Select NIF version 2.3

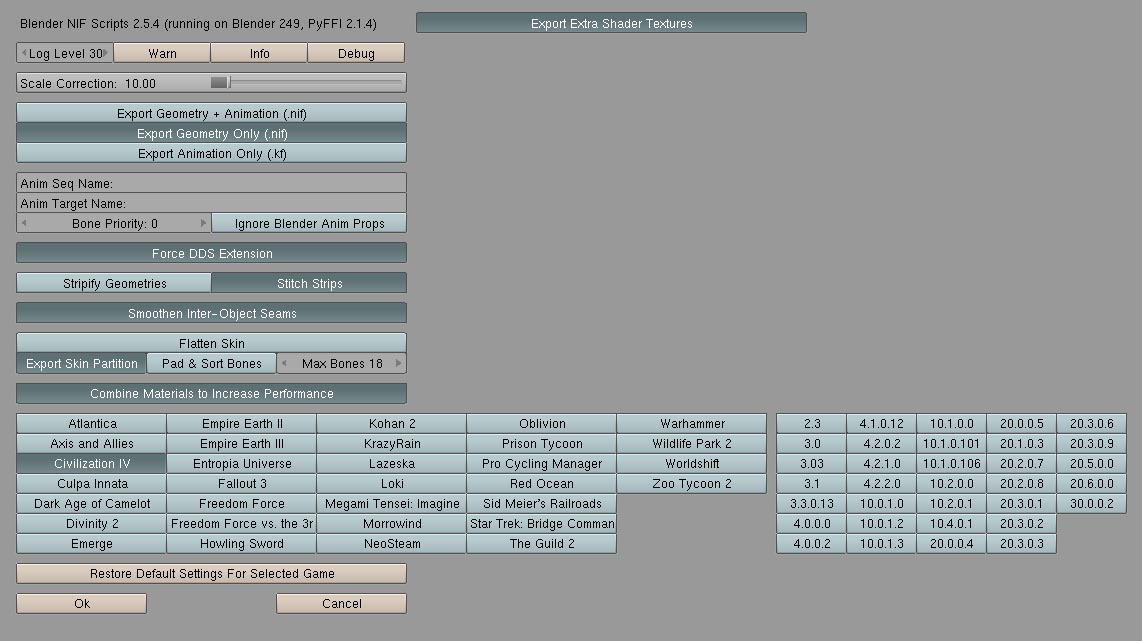pos(811,423)
